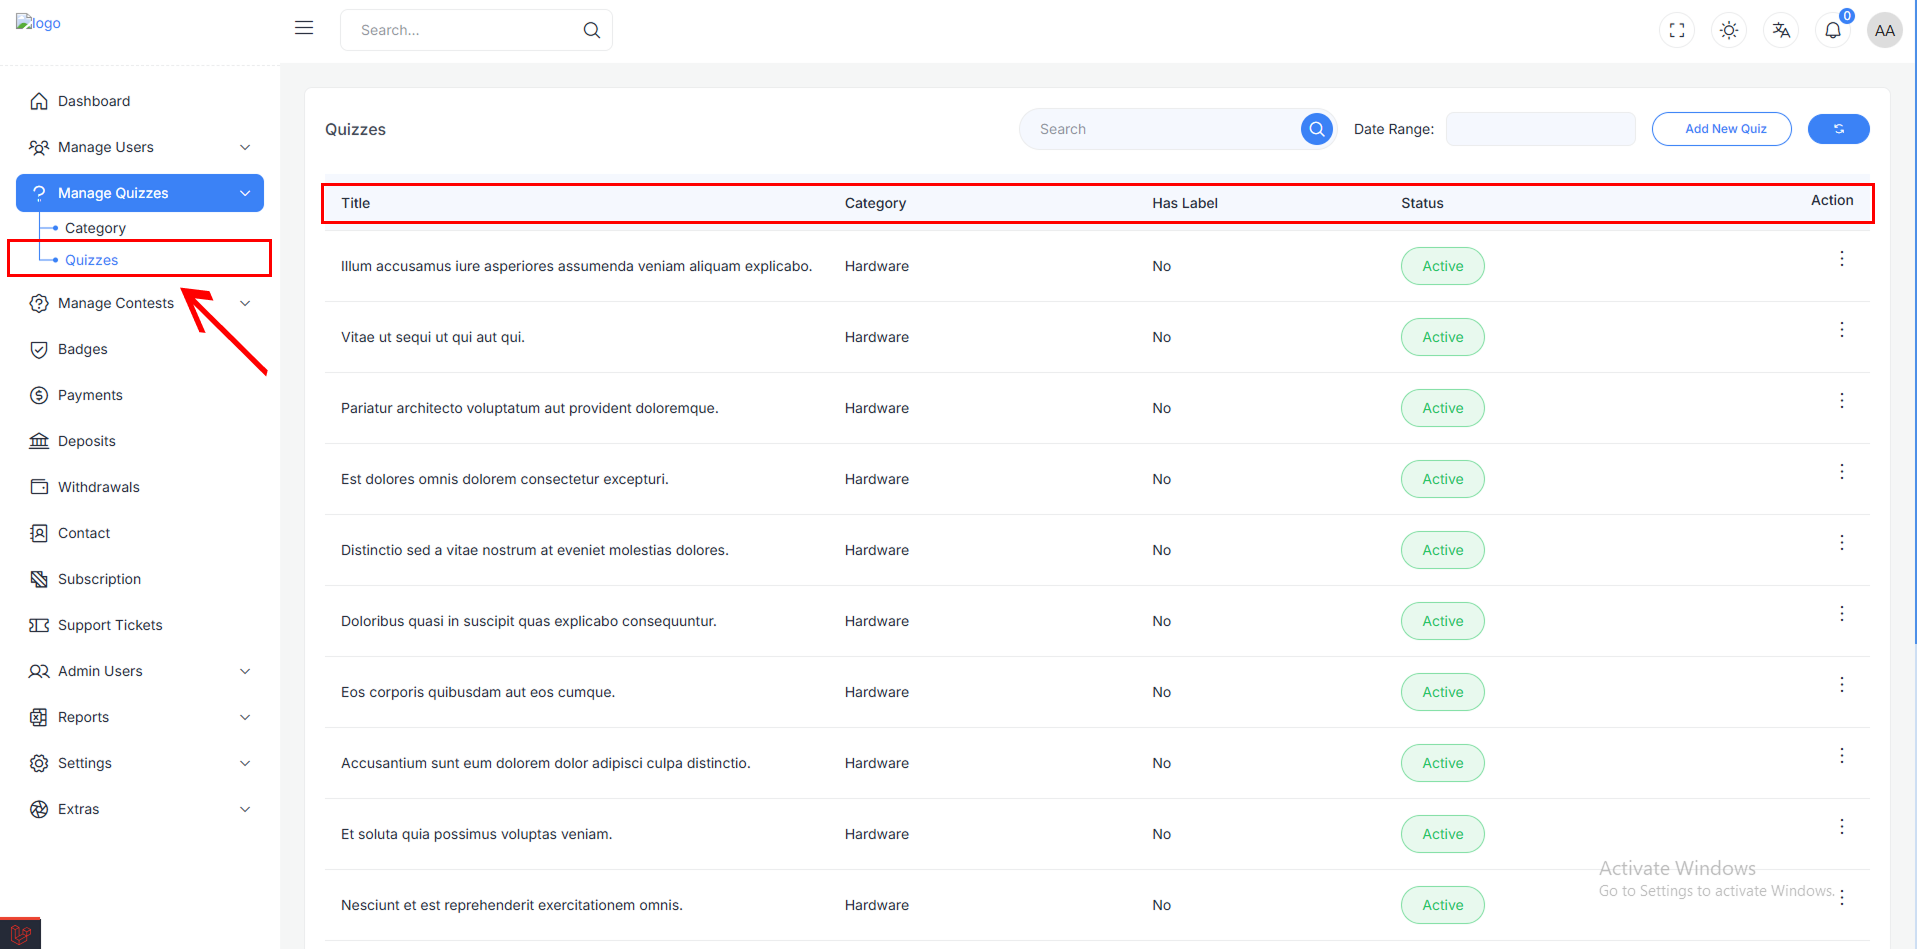Open actions menu for Eos corporis quiz
The width and height of the screenshot is (1917, 949).
click(1841, 685)
